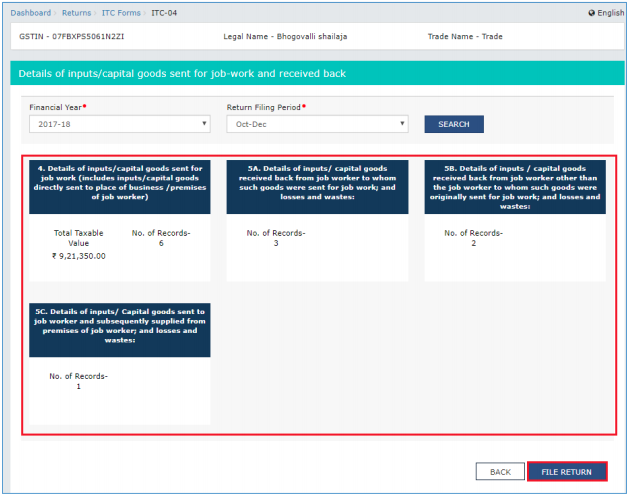Click the BACK button
This screenshot has height=495, width=629.
(x=500, y=472)
